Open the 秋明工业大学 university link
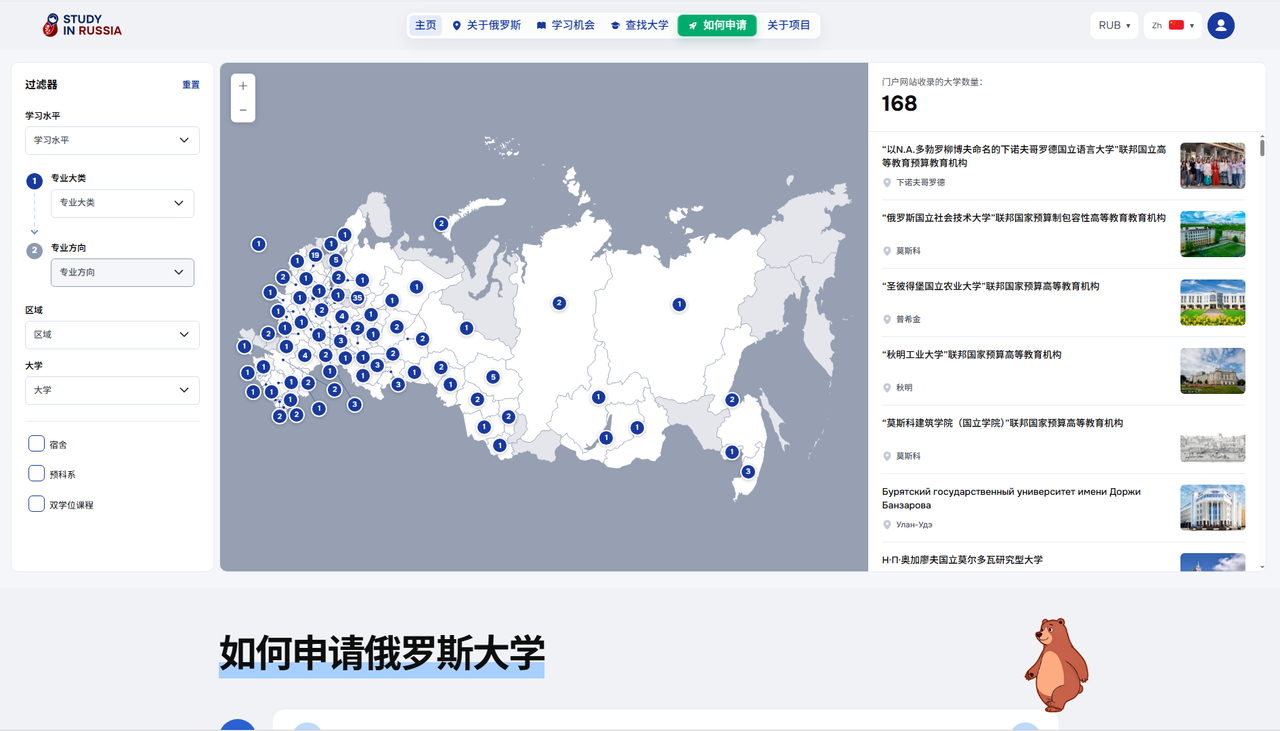 pyautogui.click(x=972, y=355)
